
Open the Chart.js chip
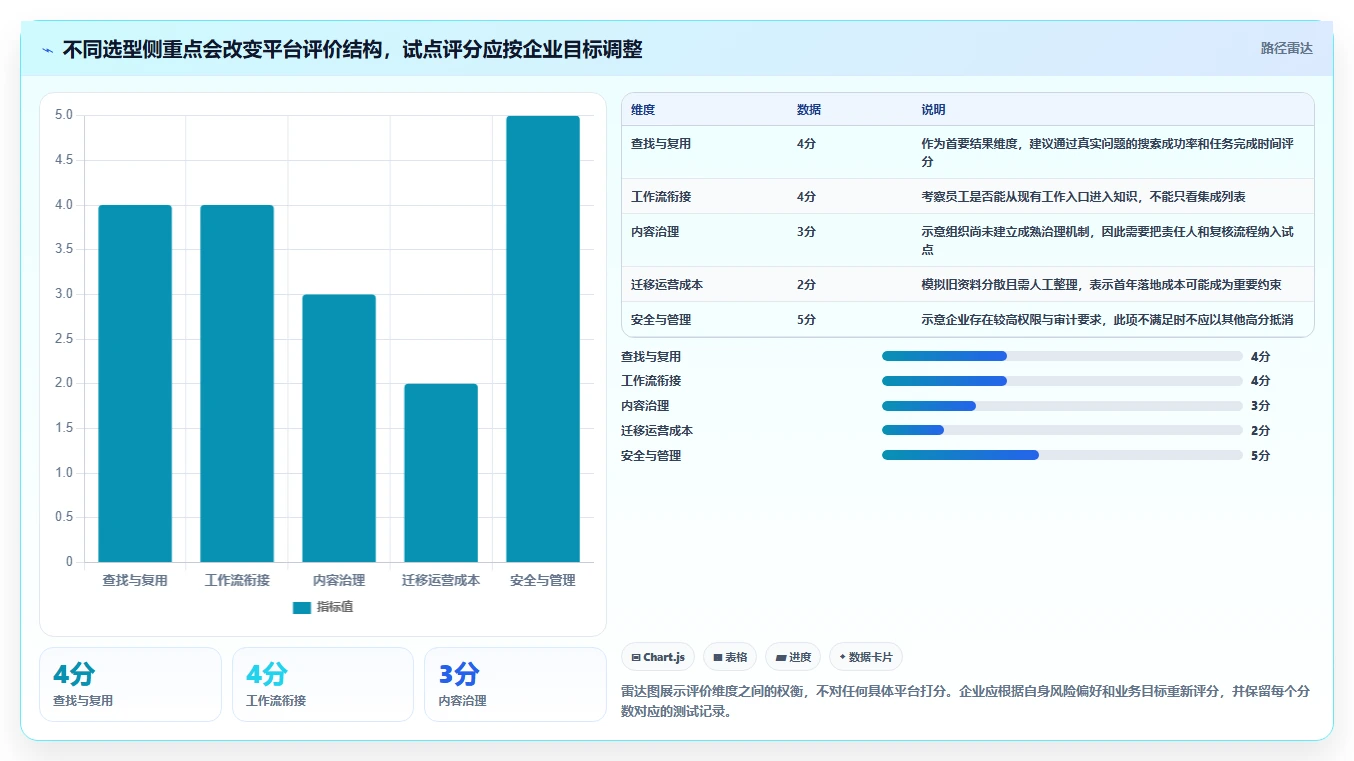click(x=658, y=657)
